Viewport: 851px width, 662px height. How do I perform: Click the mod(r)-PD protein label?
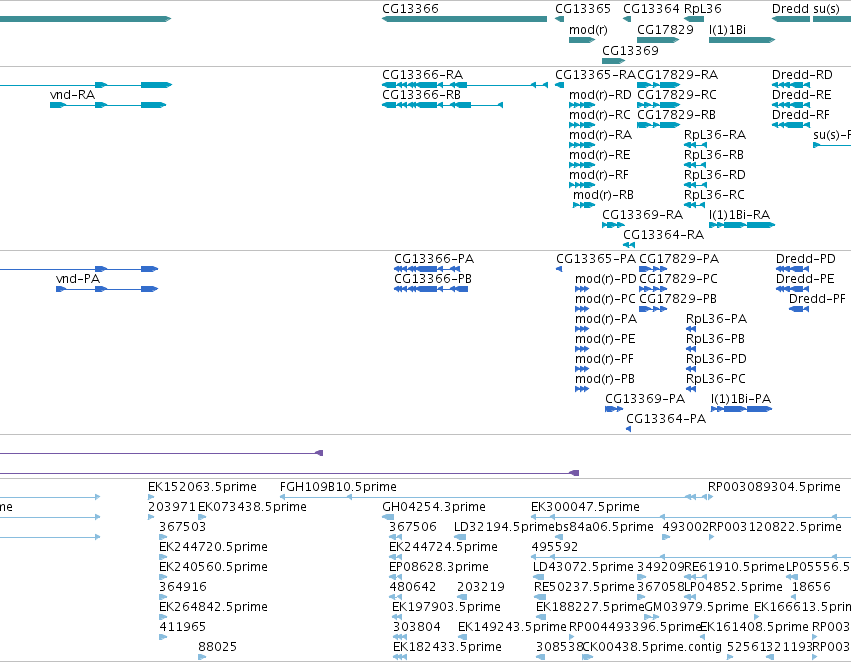click(x=606, y=279)
